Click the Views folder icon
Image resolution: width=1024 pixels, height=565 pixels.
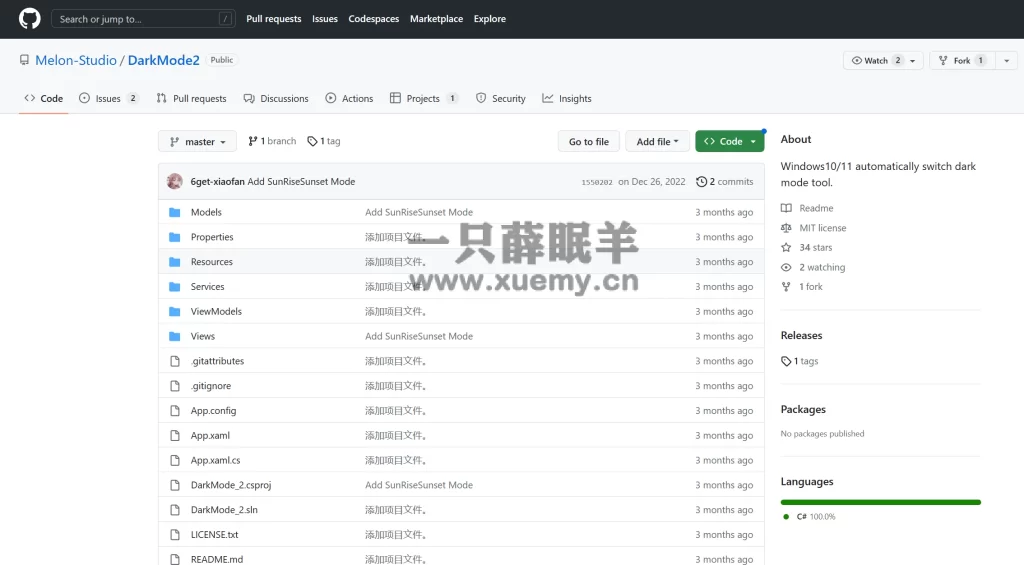[174, 336]
